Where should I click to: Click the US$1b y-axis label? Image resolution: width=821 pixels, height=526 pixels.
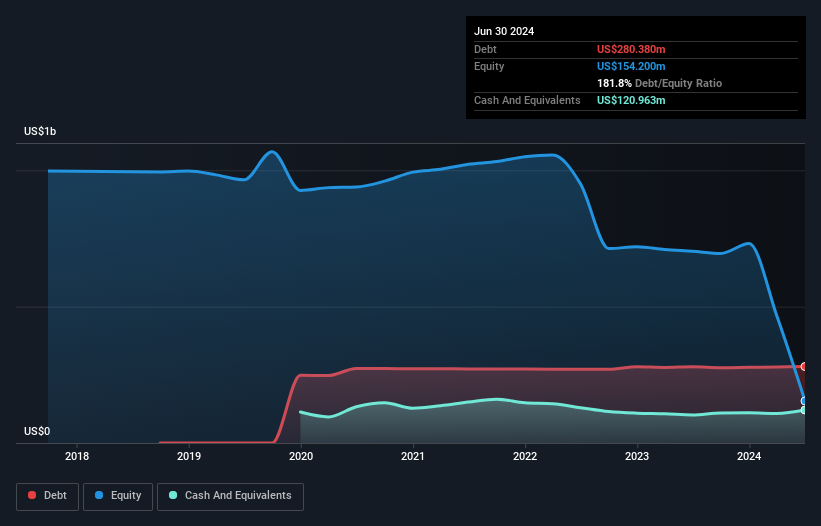40,131
